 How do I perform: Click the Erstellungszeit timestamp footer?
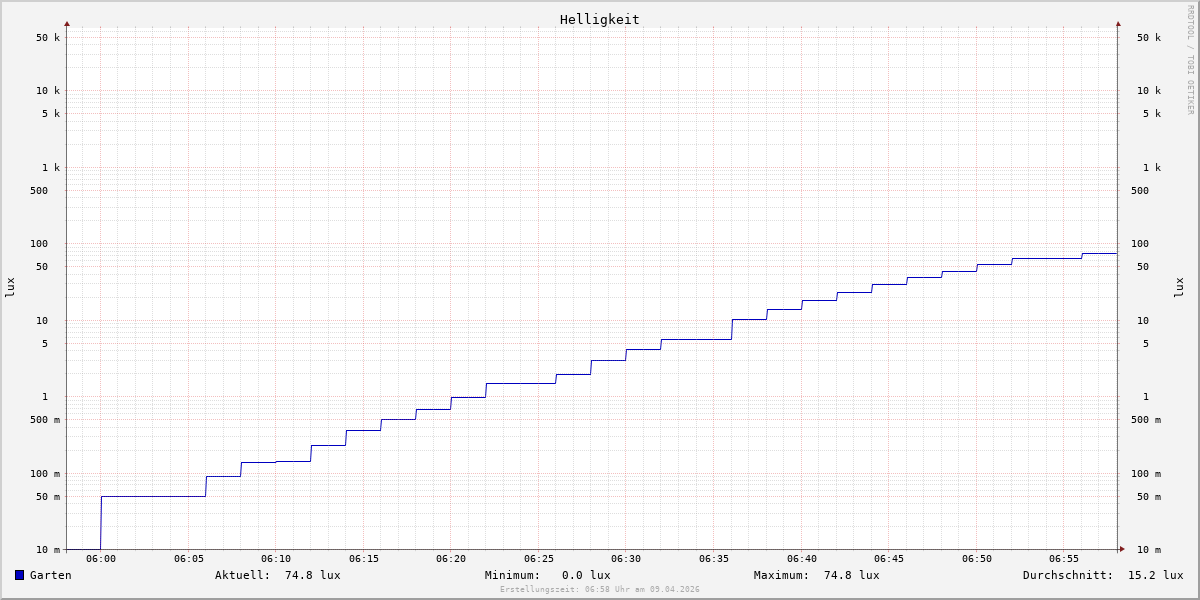click(600, 590)
